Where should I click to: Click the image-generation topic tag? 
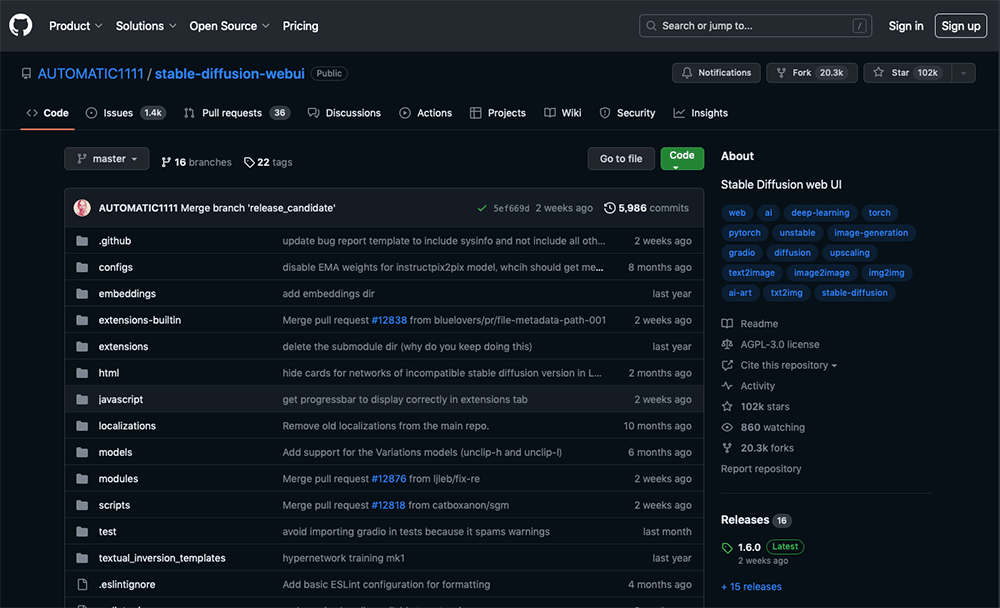(871, 233)
